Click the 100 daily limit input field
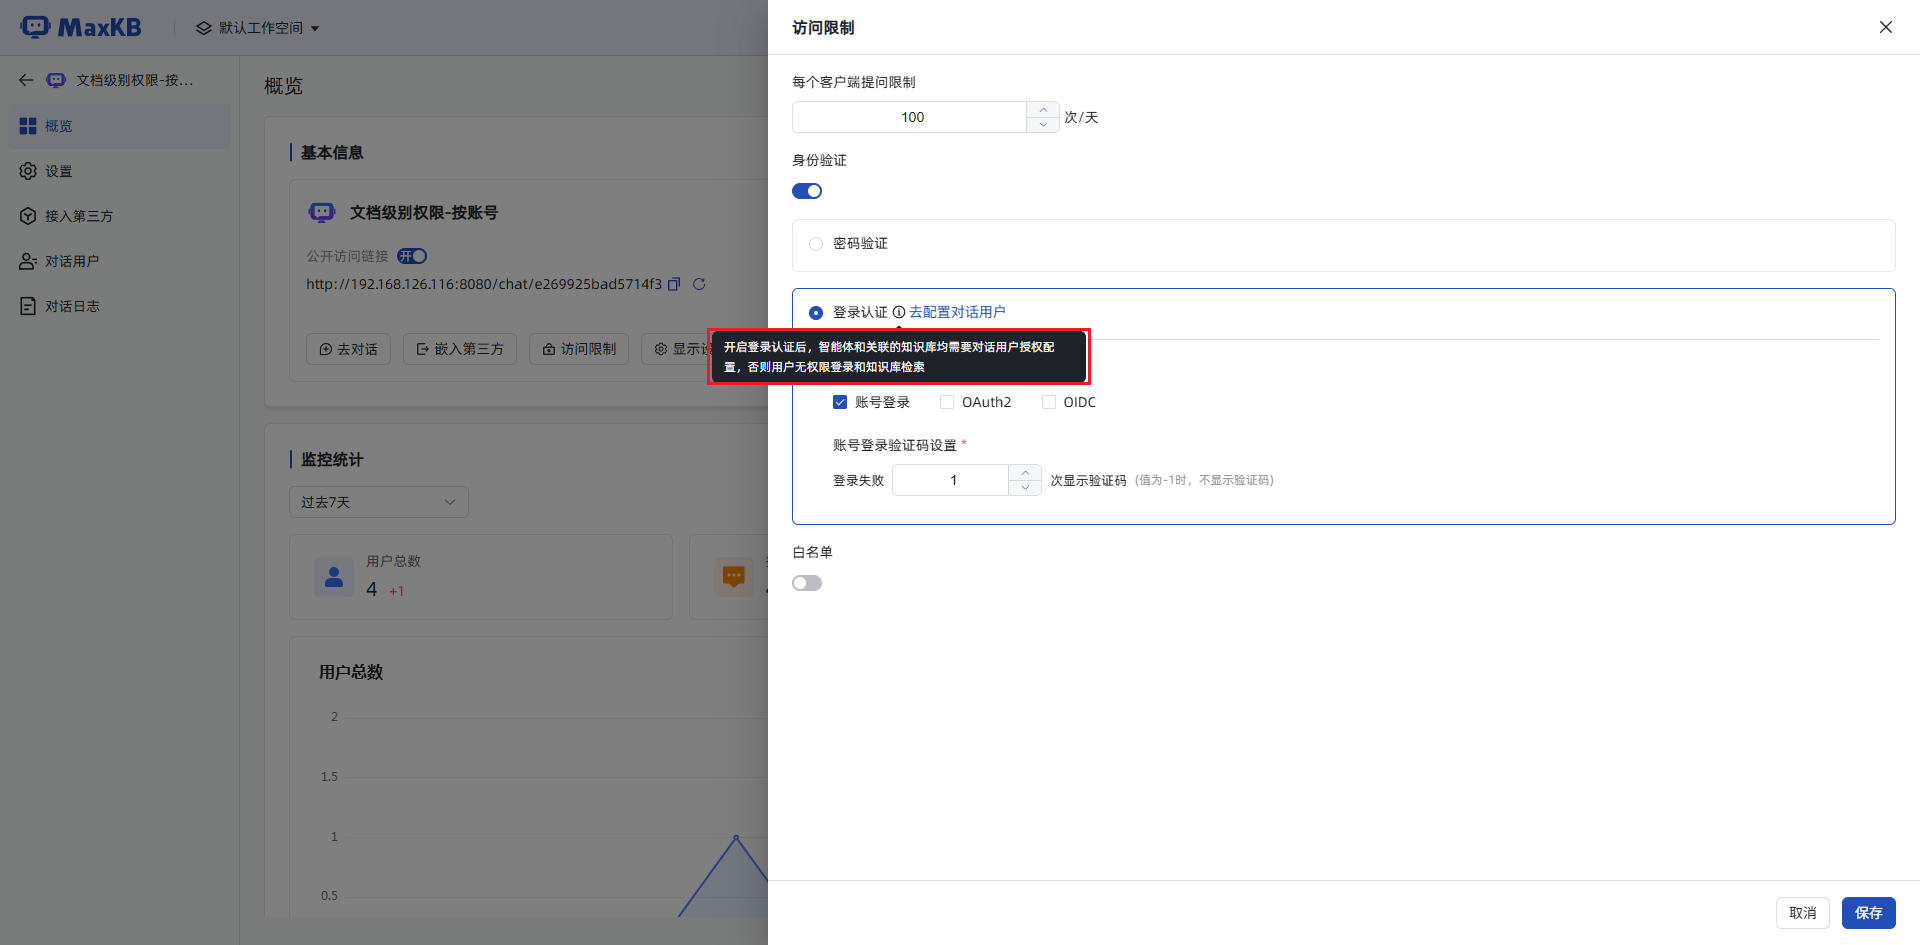Screen dimensions: 1920x945 911,117
